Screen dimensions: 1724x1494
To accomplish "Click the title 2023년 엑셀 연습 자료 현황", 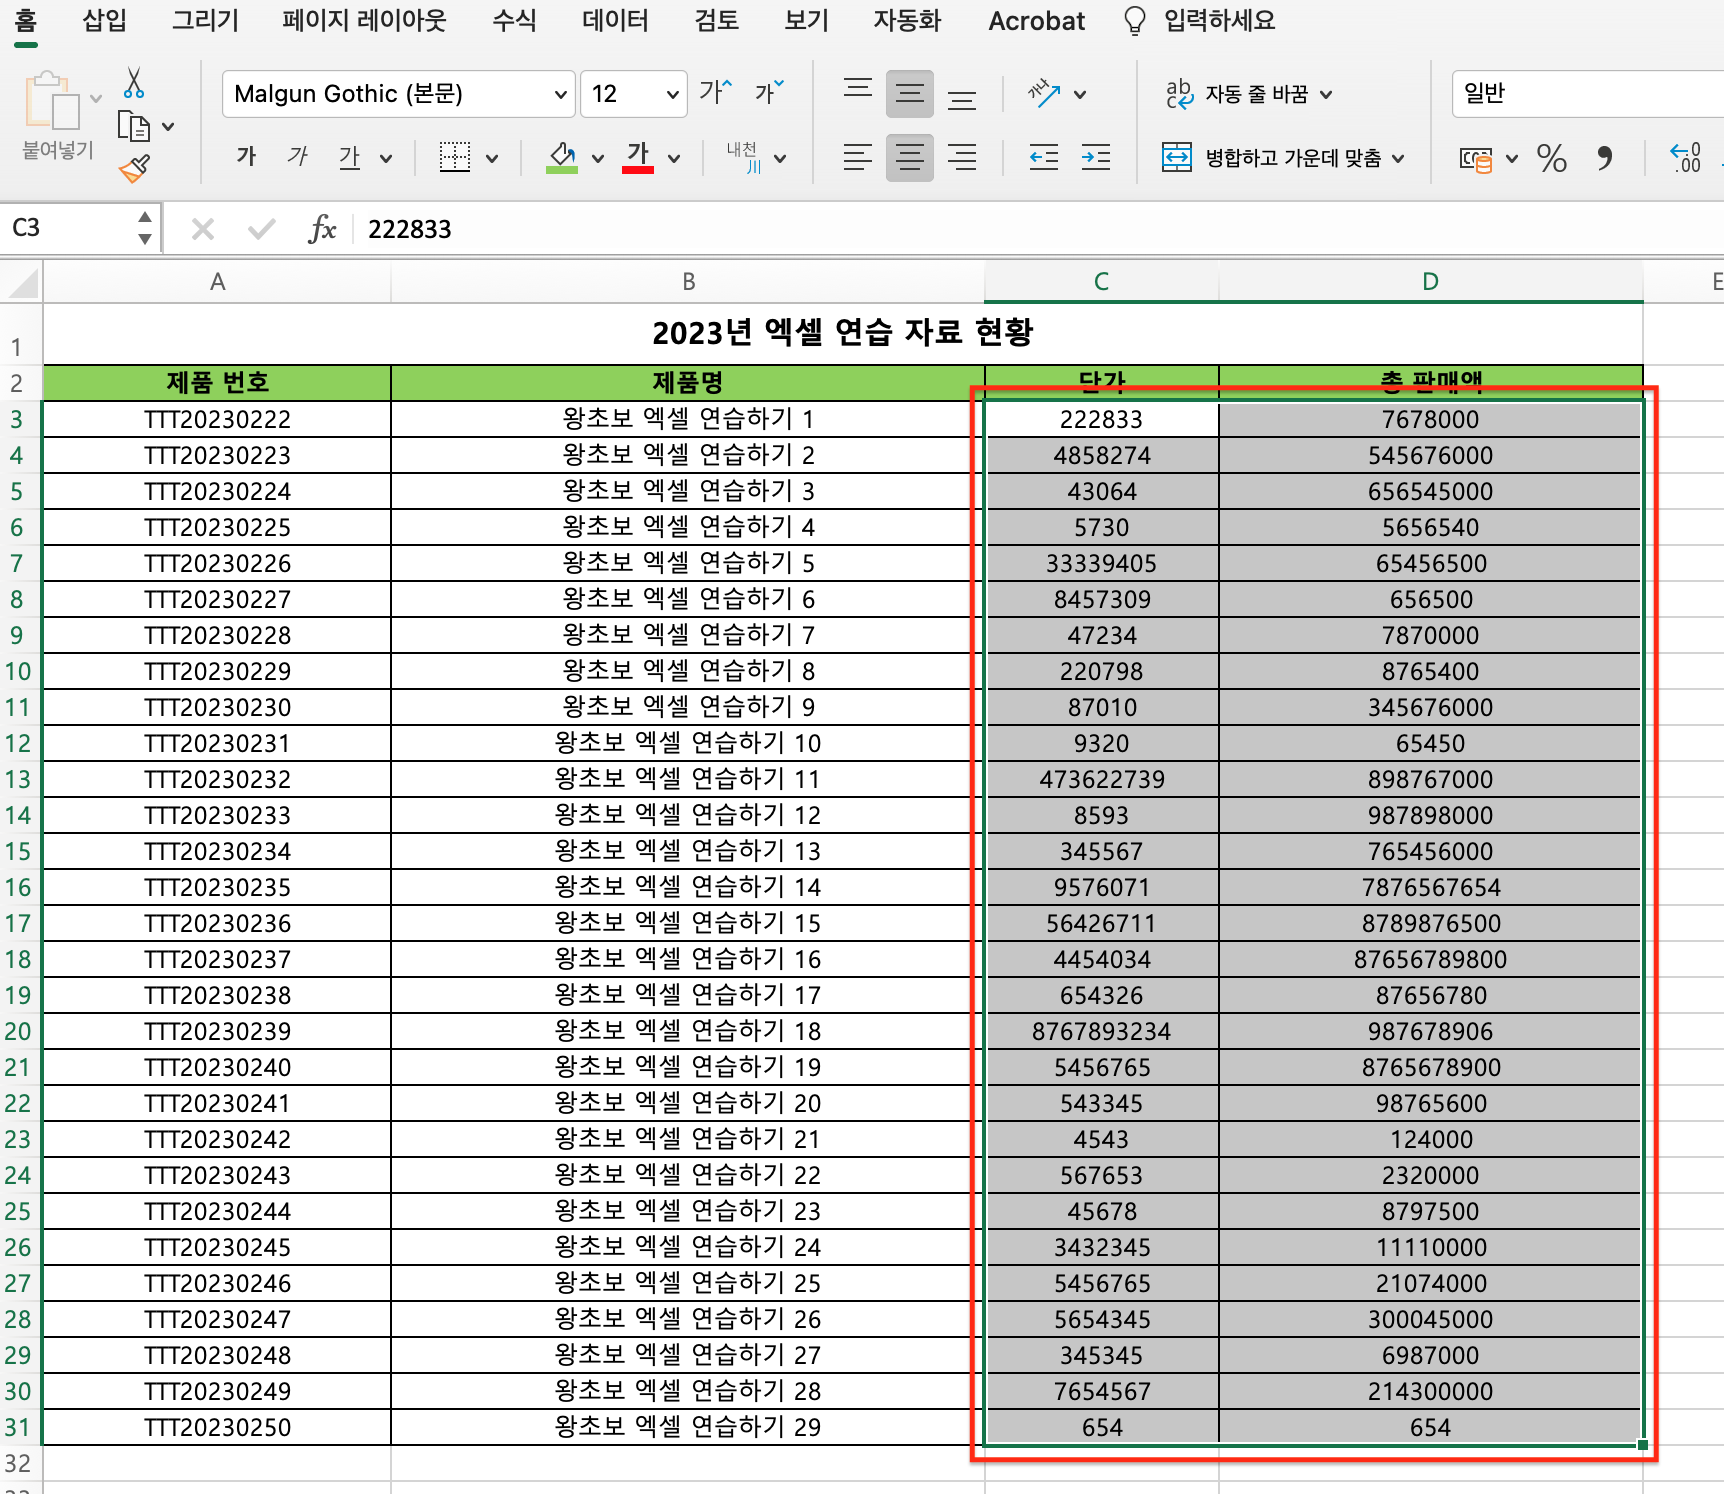I will 843,332.
